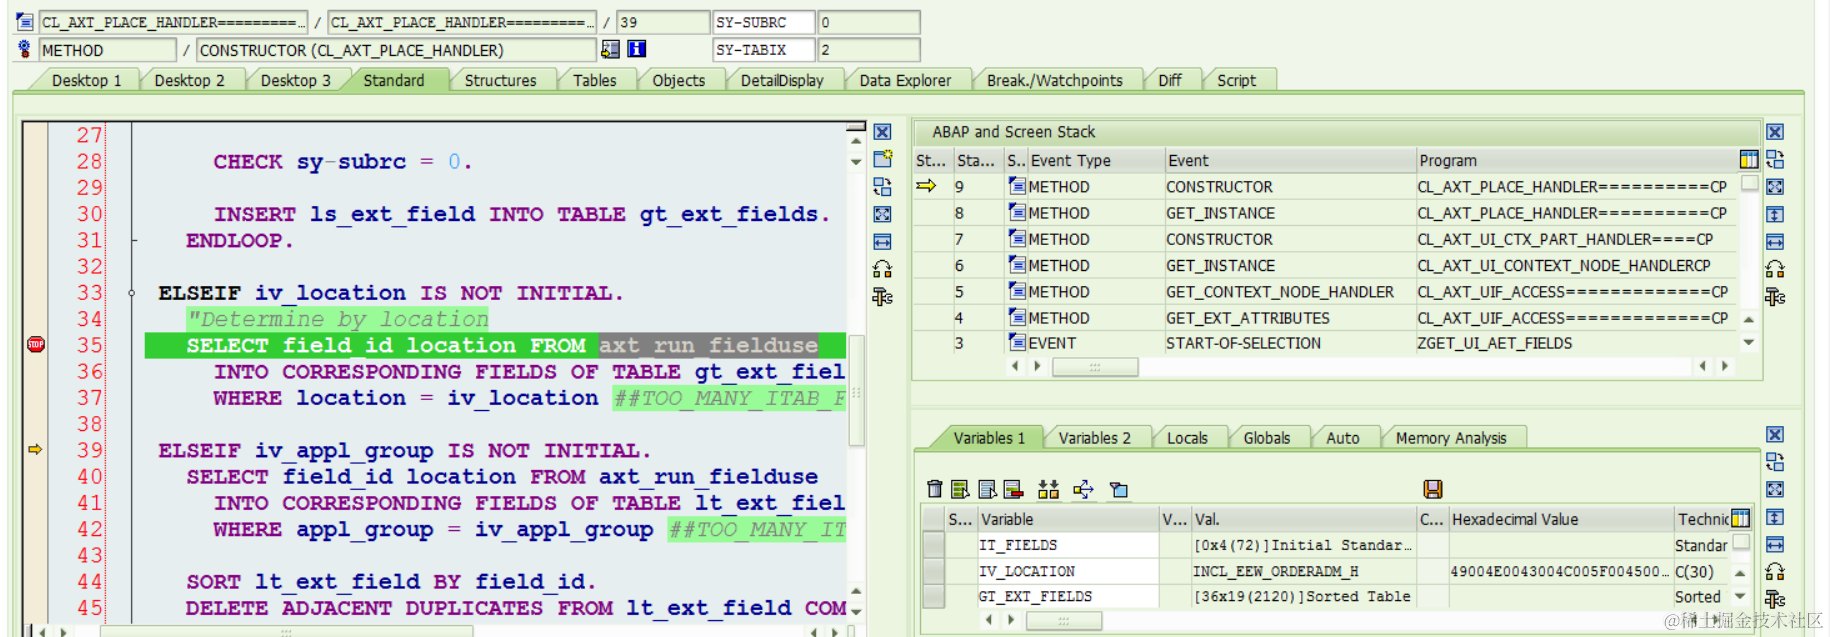Click the branching arrows icon in Variables toolbar
1830x637 pixels.
[1083, 489]
